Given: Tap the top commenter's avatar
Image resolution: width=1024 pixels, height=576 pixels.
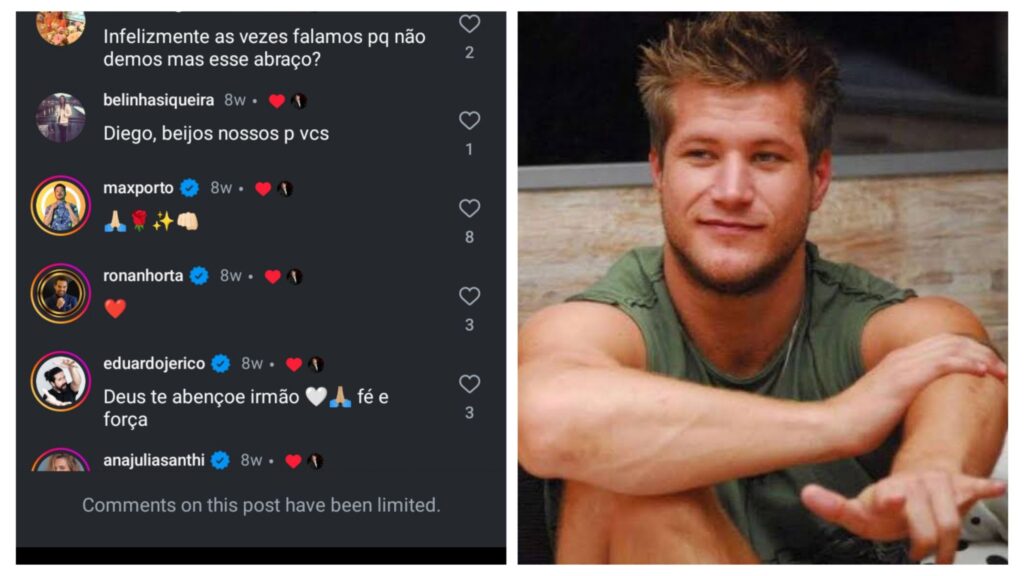Looking at the screenshot, I should point(61,28).
